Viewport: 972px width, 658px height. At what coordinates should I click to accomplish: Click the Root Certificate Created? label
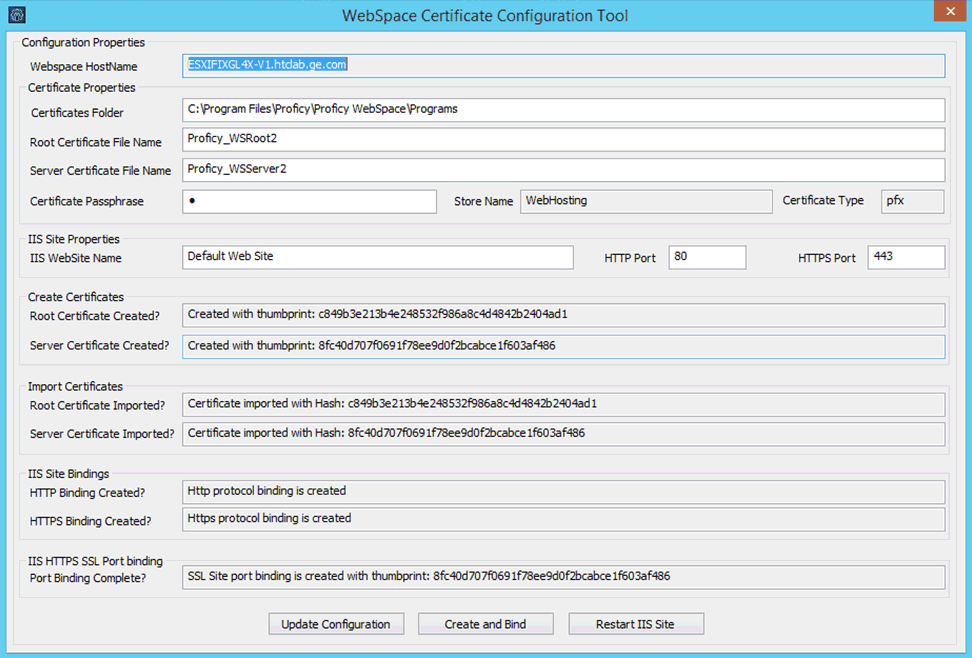(95, 316)
